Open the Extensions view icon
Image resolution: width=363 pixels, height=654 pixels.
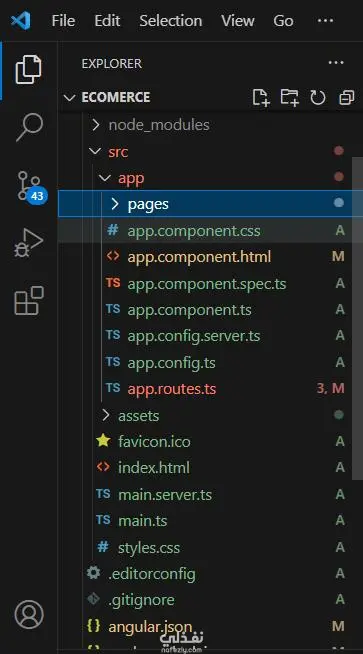29,300
